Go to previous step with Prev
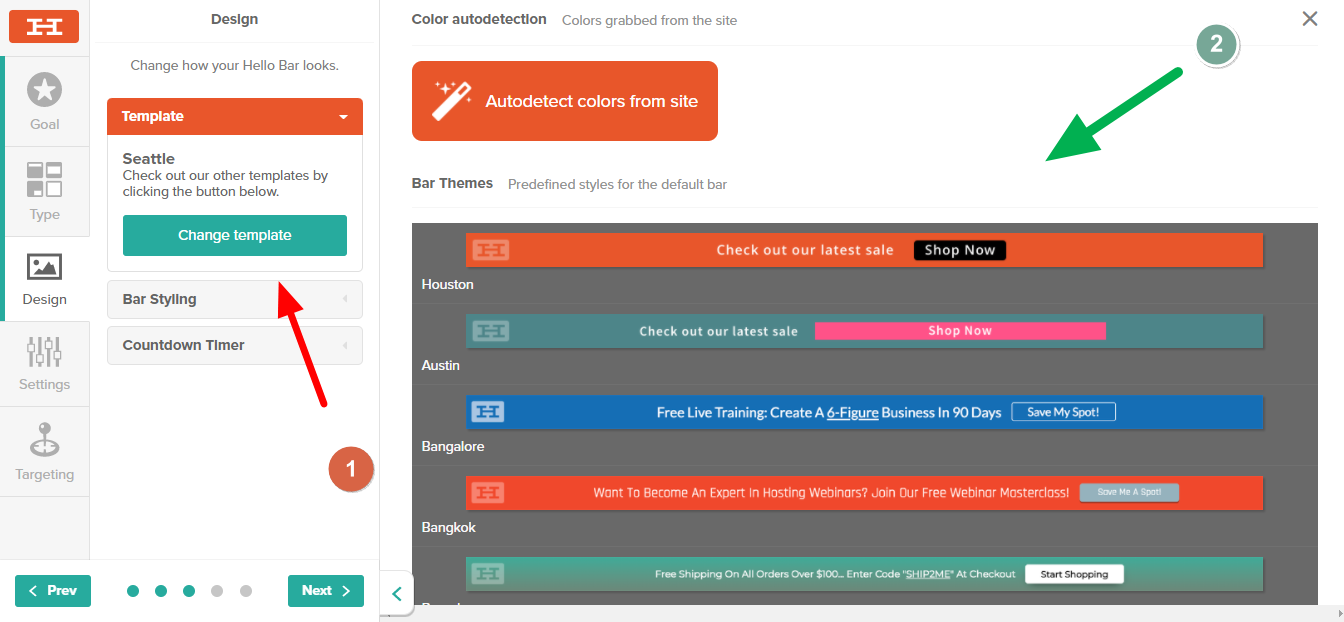Image resolution: width=1344 pixels, height=622 pixels. (x=53, y=591)
